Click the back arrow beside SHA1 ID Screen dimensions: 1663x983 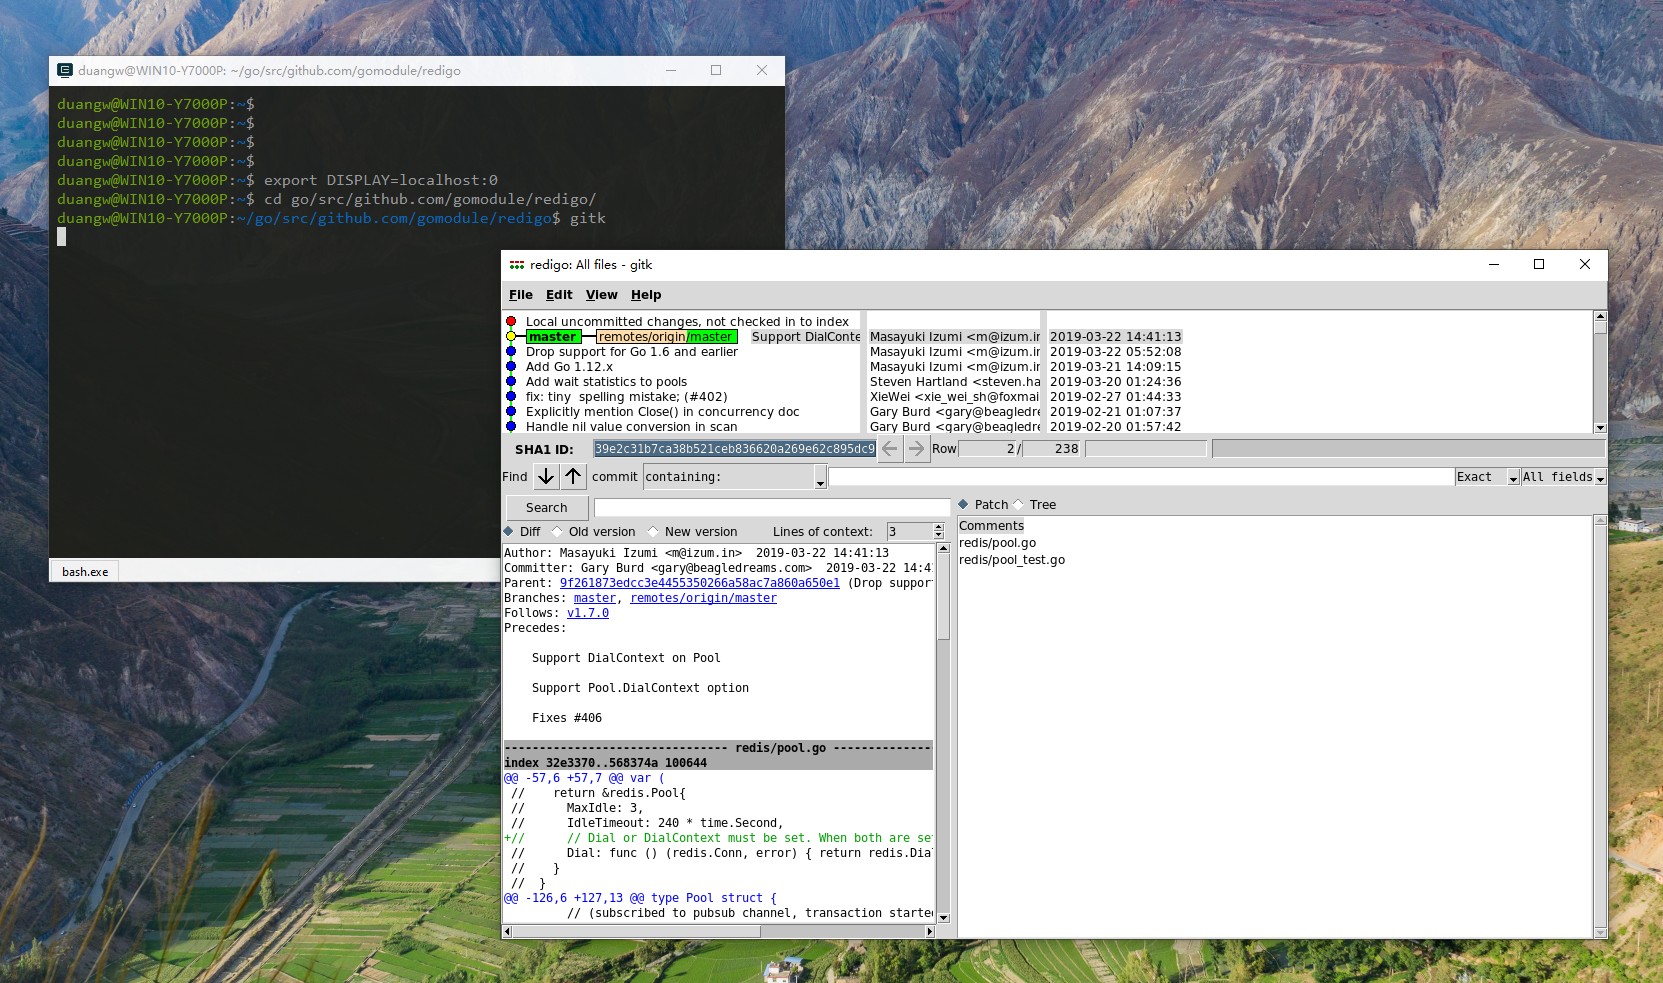(890, 449)
